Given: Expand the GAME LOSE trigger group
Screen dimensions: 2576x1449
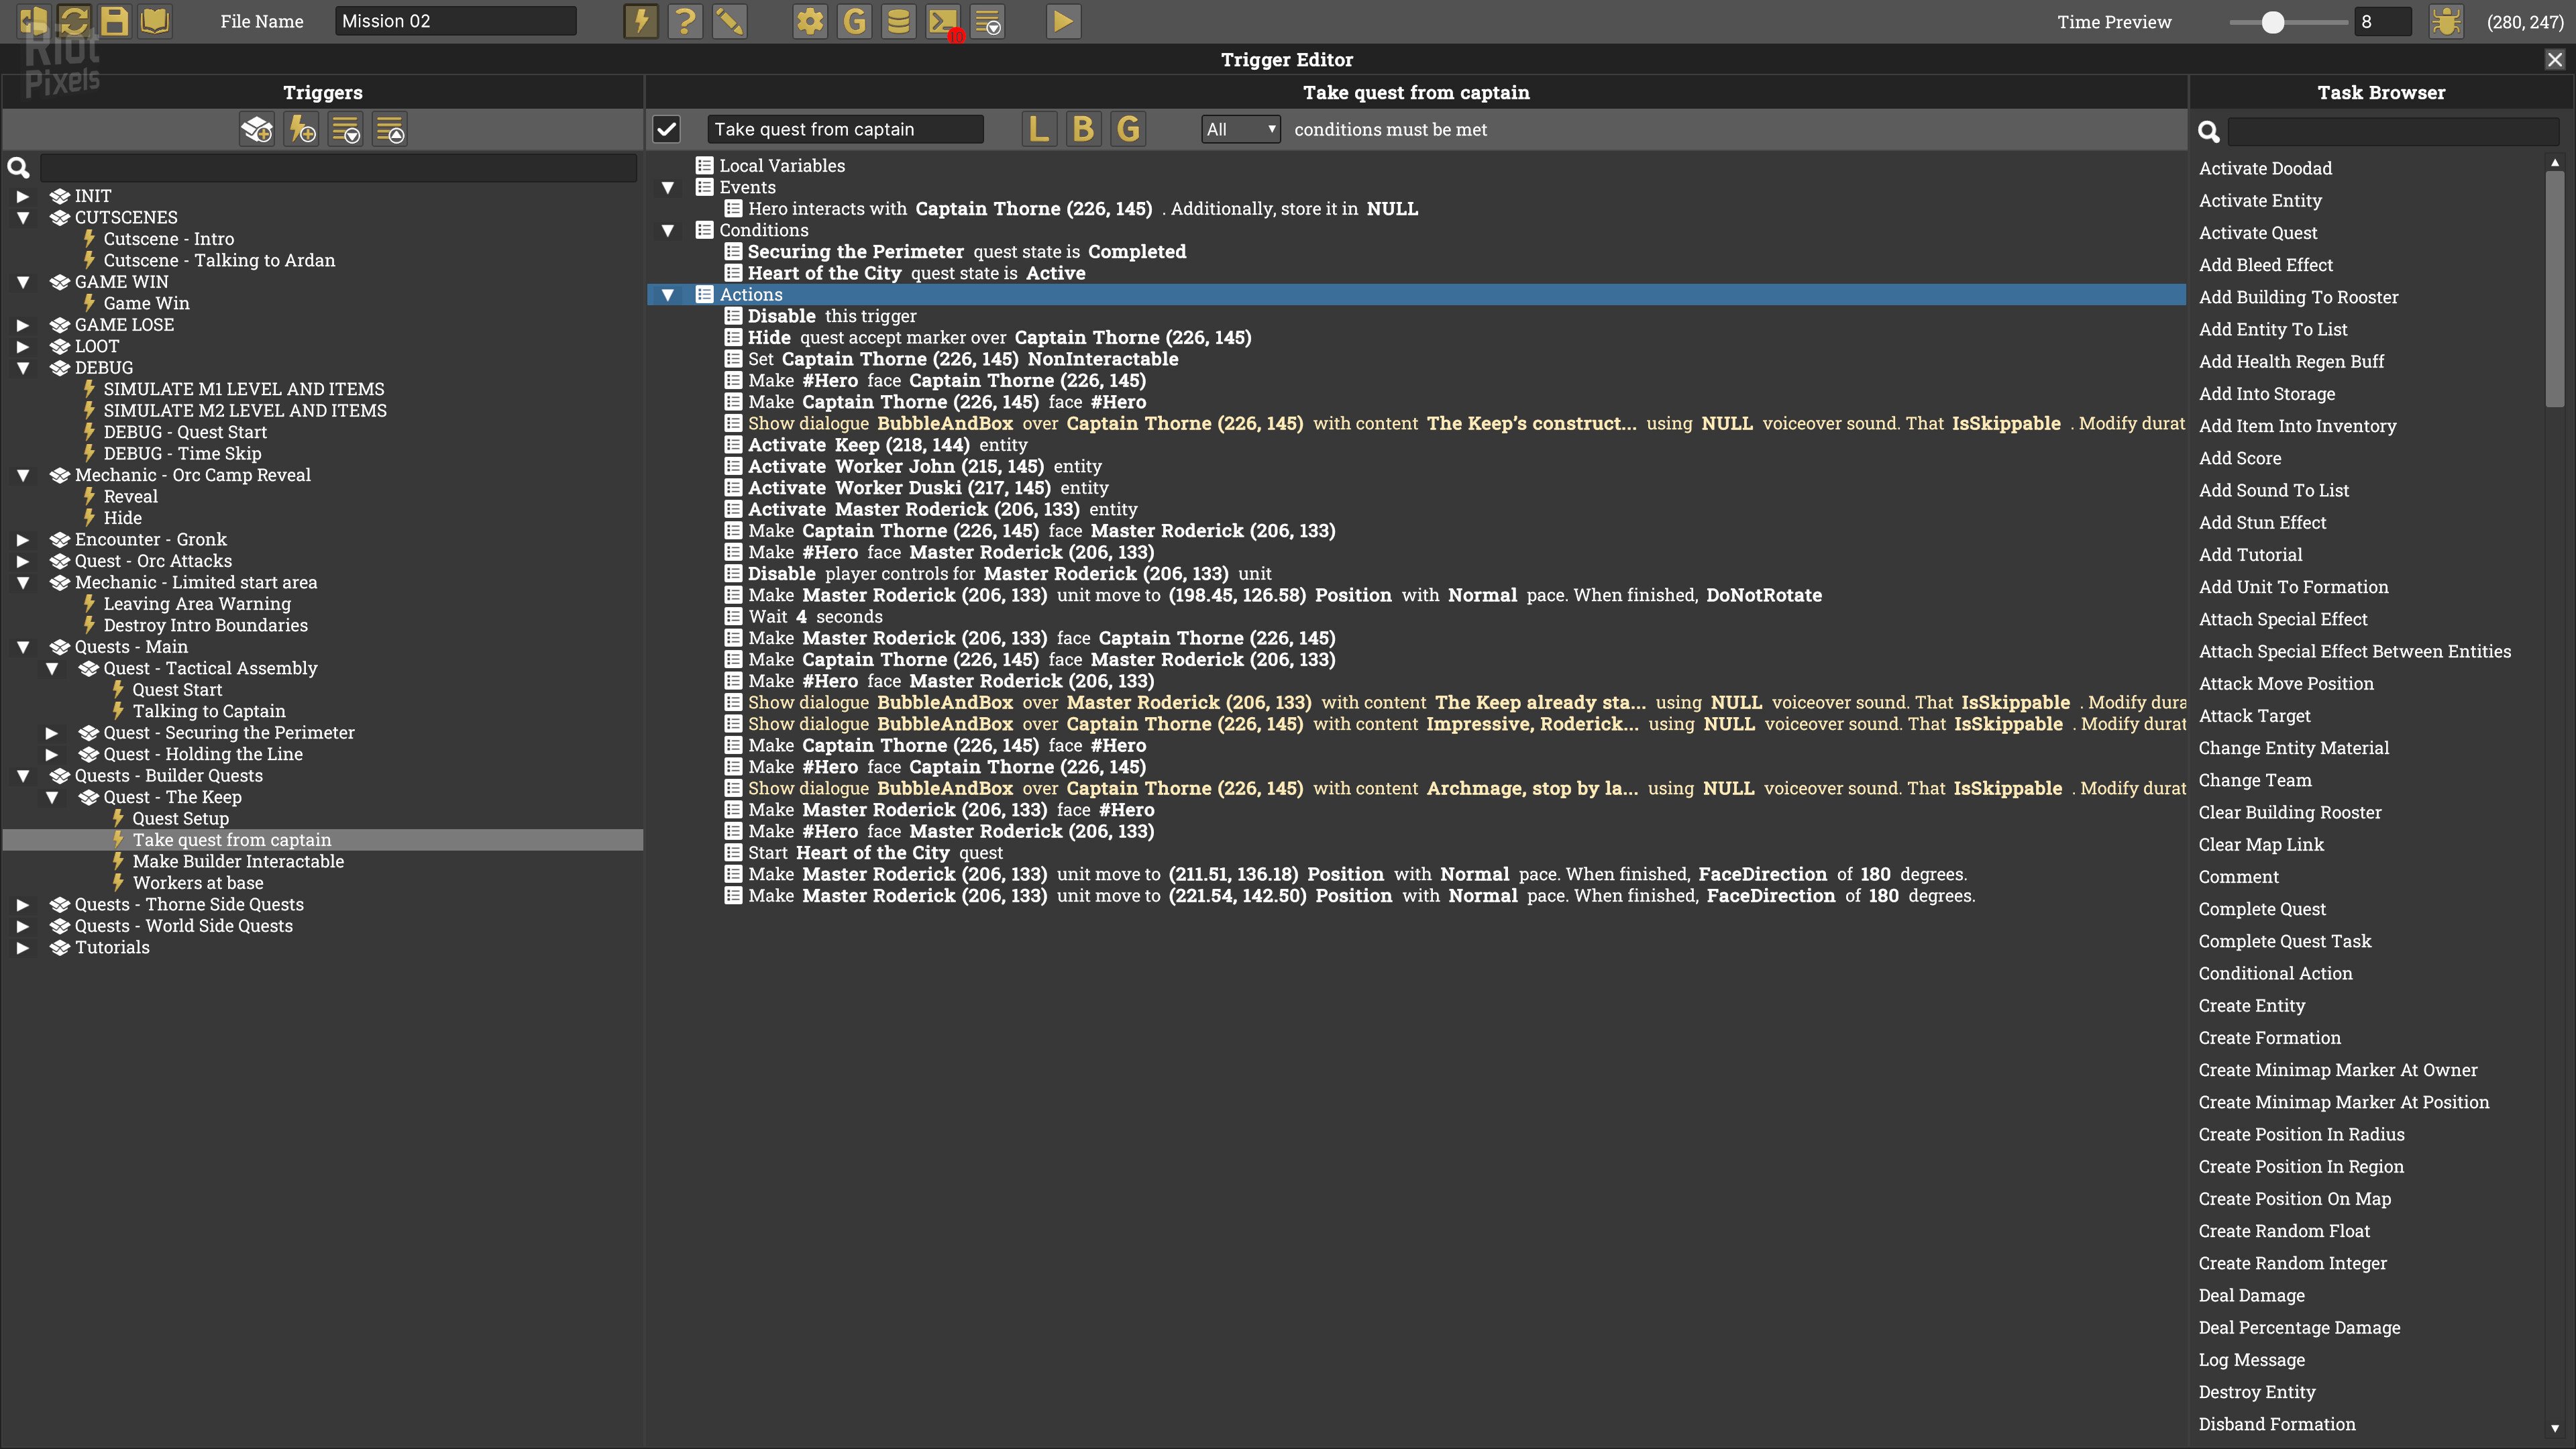Looking at the screenshot, I should pyautogui.click(x=22, y=324).
